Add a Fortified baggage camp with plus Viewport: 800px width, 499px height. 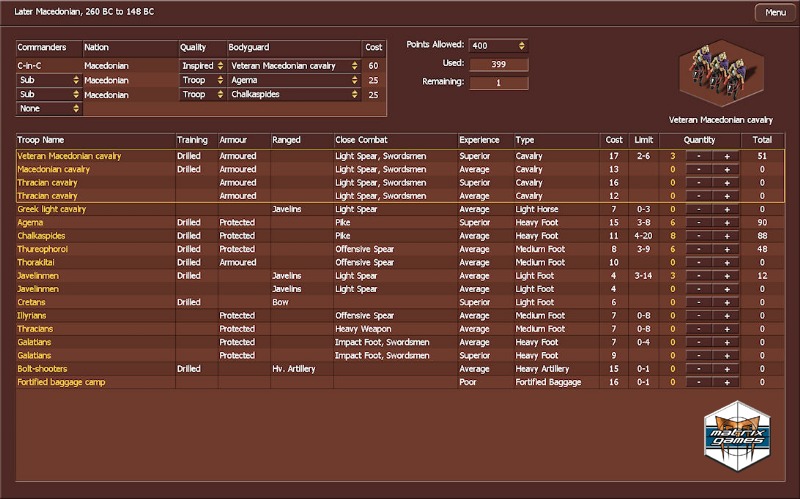point(726,382)
